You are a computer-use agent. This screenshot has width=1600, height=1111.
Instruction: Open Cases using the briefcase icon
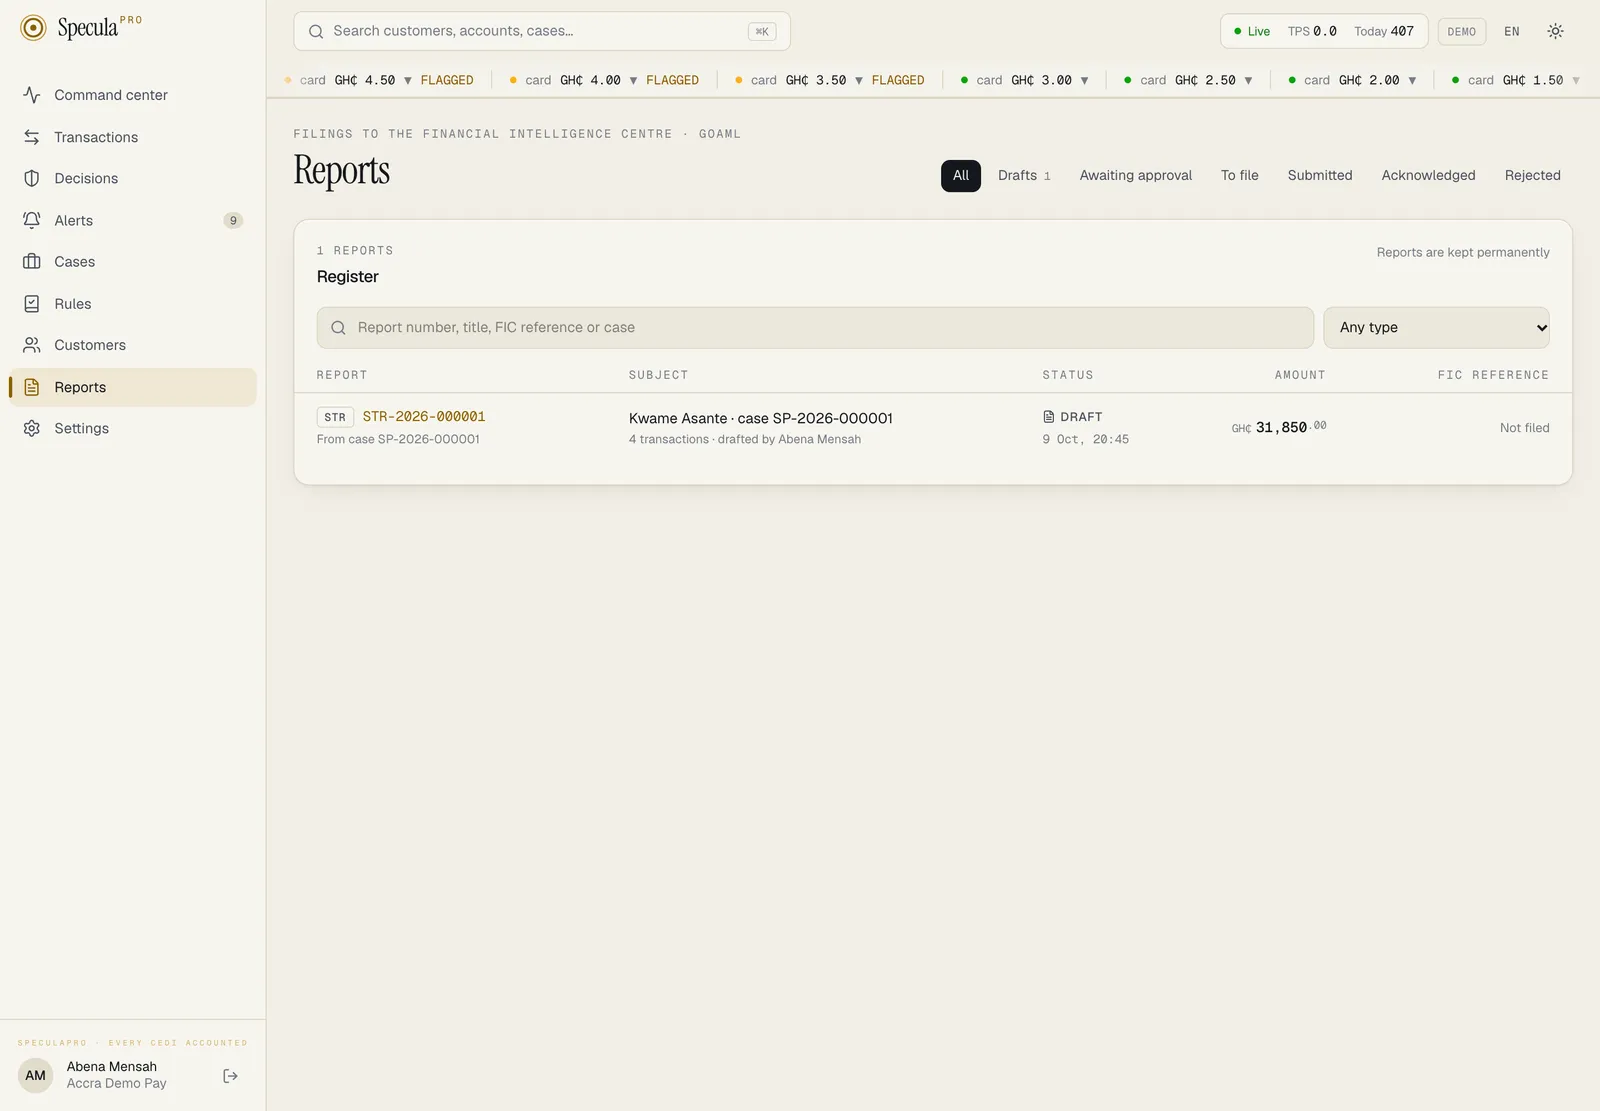click(32, 262)
